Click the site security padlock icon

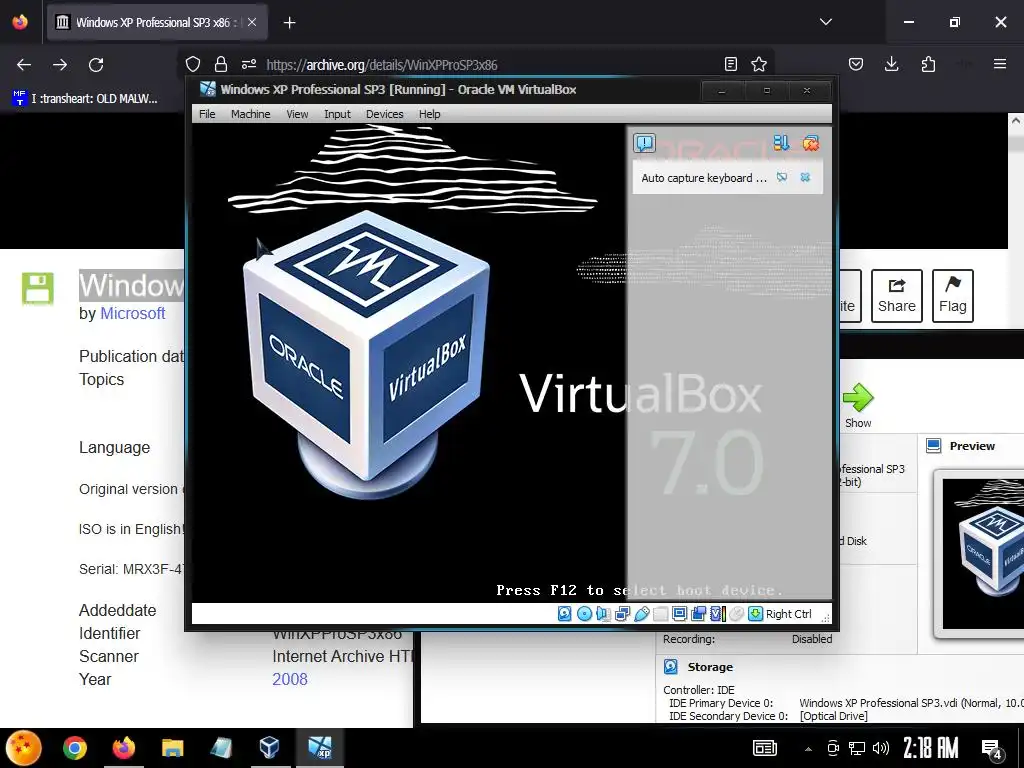point(221,64)
